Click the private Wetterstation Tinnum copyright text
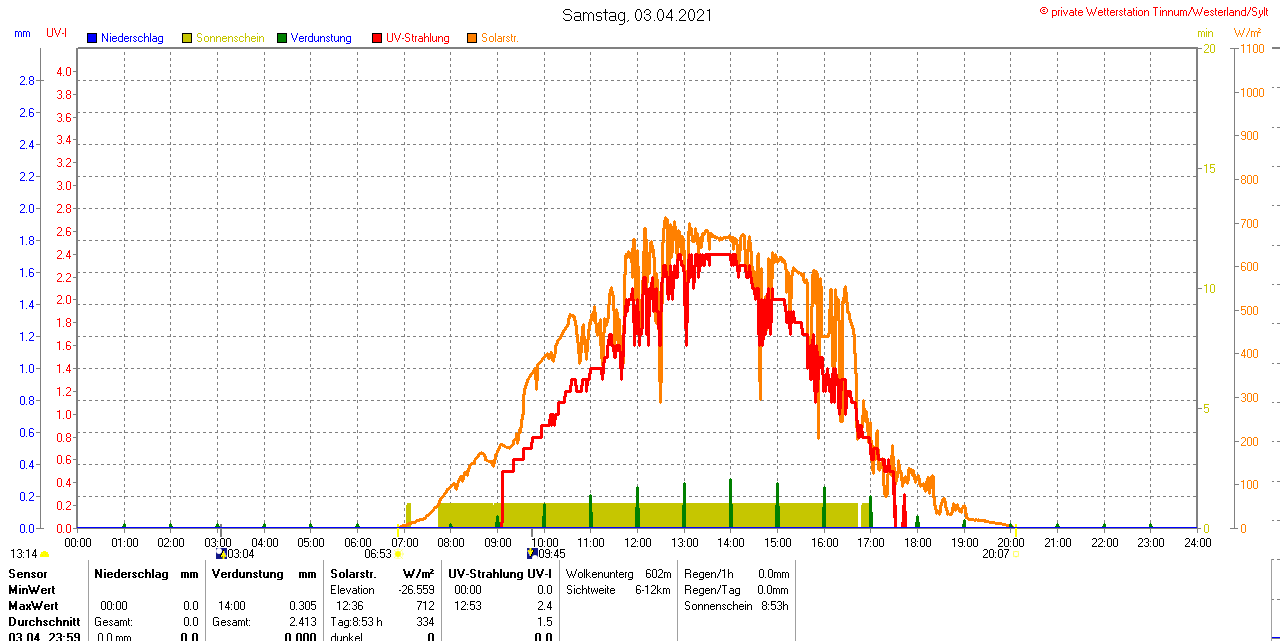 click(x=1158, y=11)
